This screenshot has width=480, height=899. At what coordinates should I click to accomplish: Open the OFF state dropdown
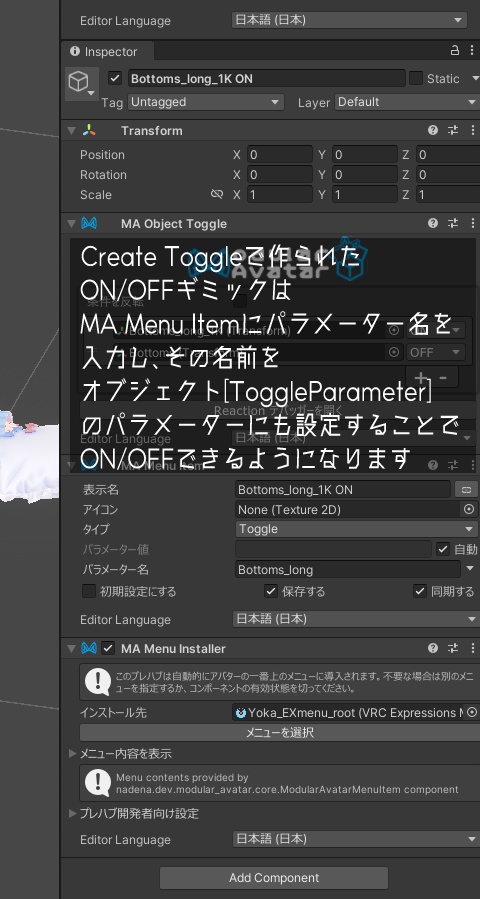click(x=436, y=352)
